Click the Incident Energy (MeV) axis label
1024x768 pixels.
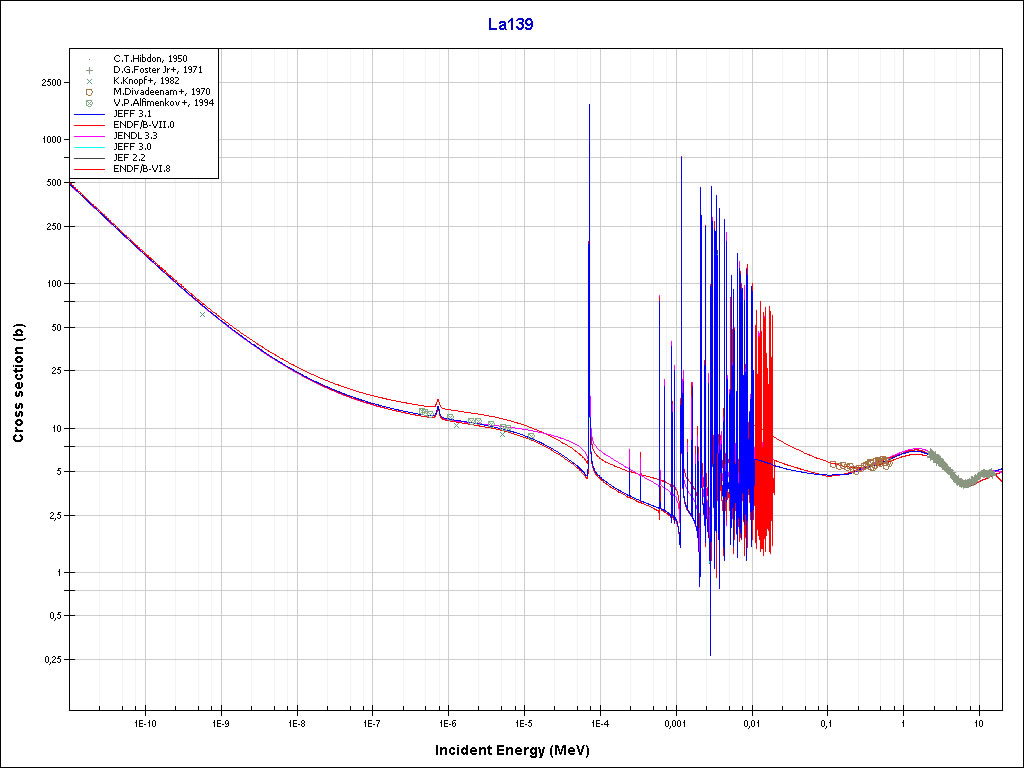coord(519,750)
